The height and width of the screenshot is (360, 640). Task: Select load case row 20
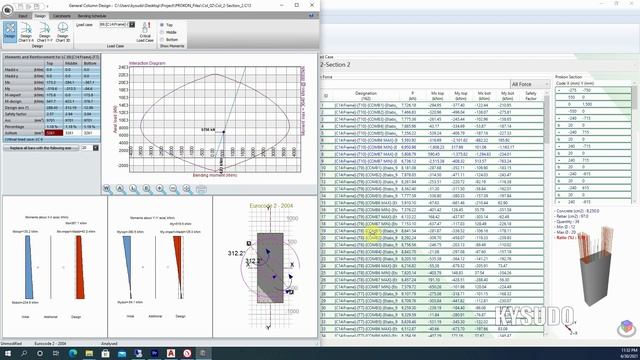click(x=432, y=238)
